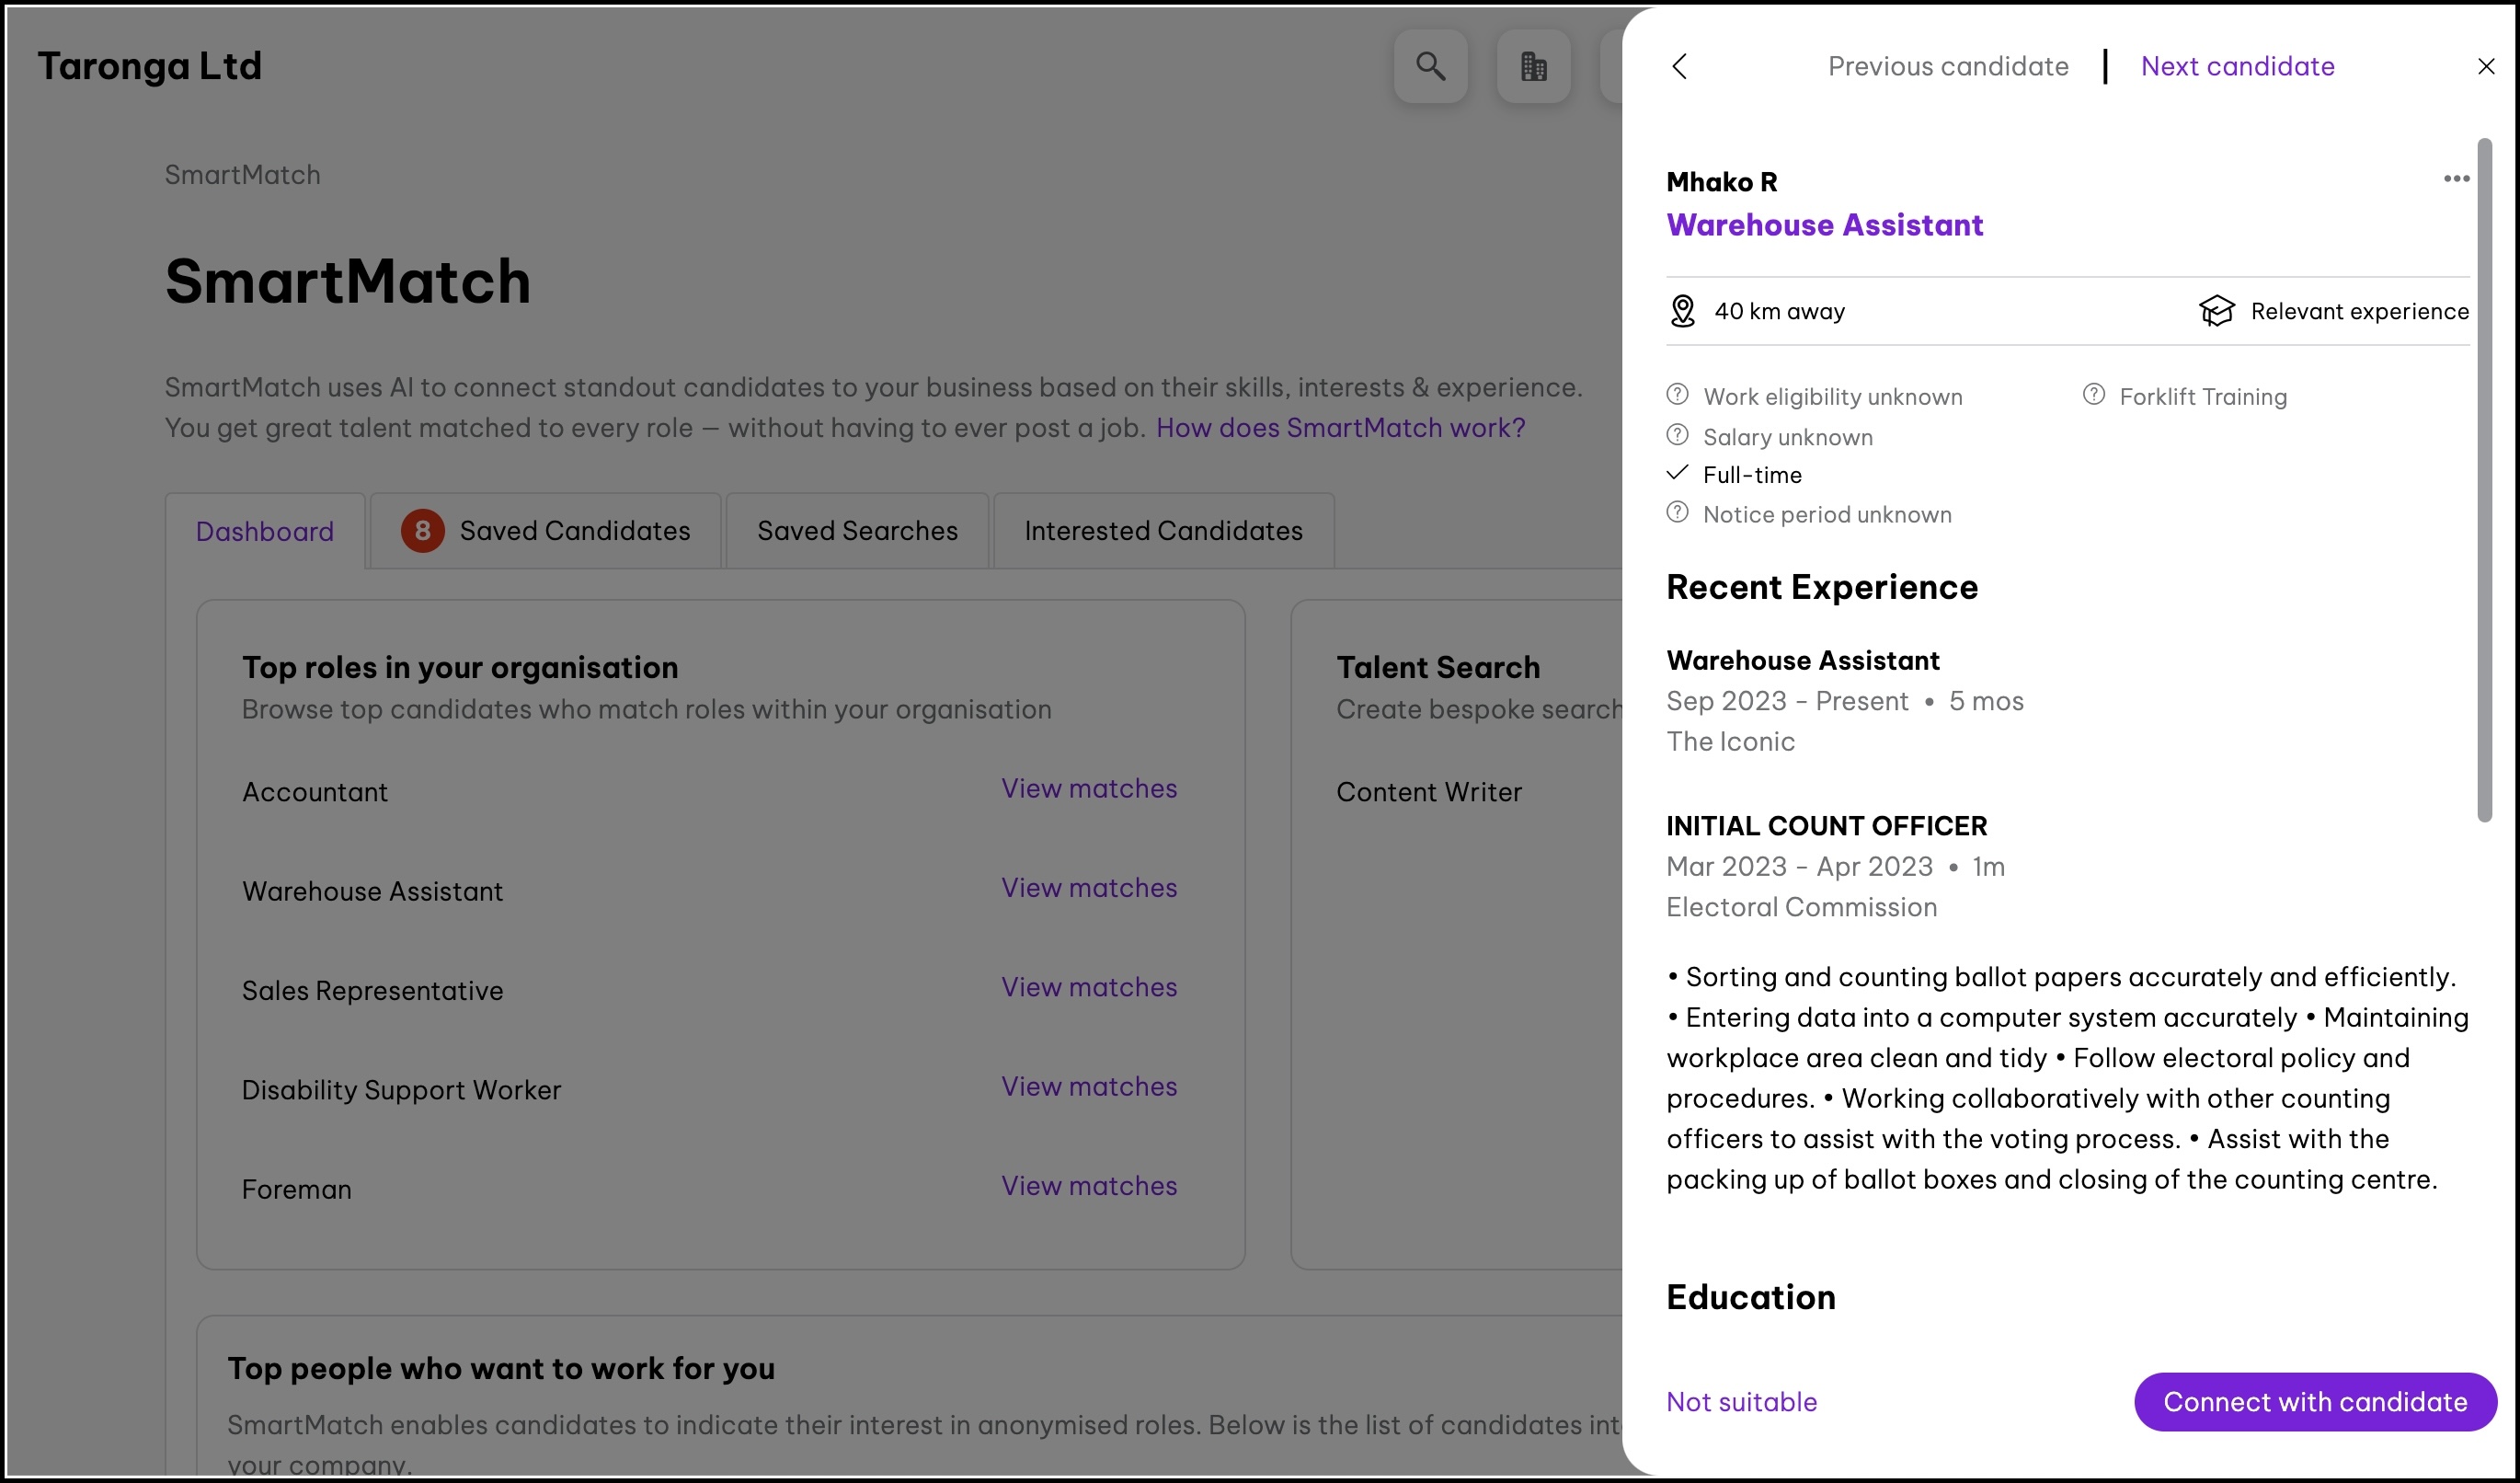This screenshot has width=2520, height=1483.
Task: Open the Saved Searches tab
Action: (x=857, y=531)
